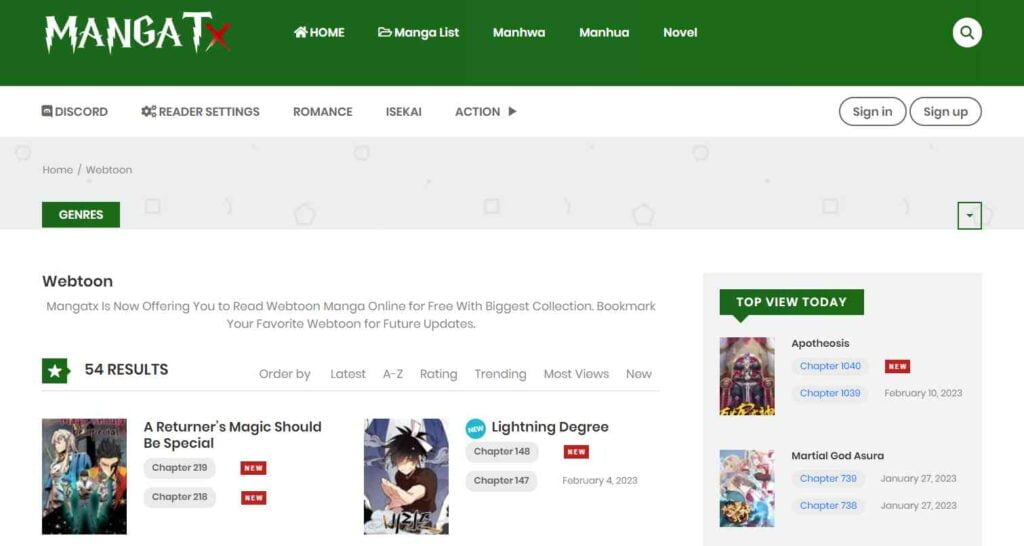Screen dimensions: 1024x546
Task: Expand the genres dropdown arrow button
Action: (x=969, y=216)
